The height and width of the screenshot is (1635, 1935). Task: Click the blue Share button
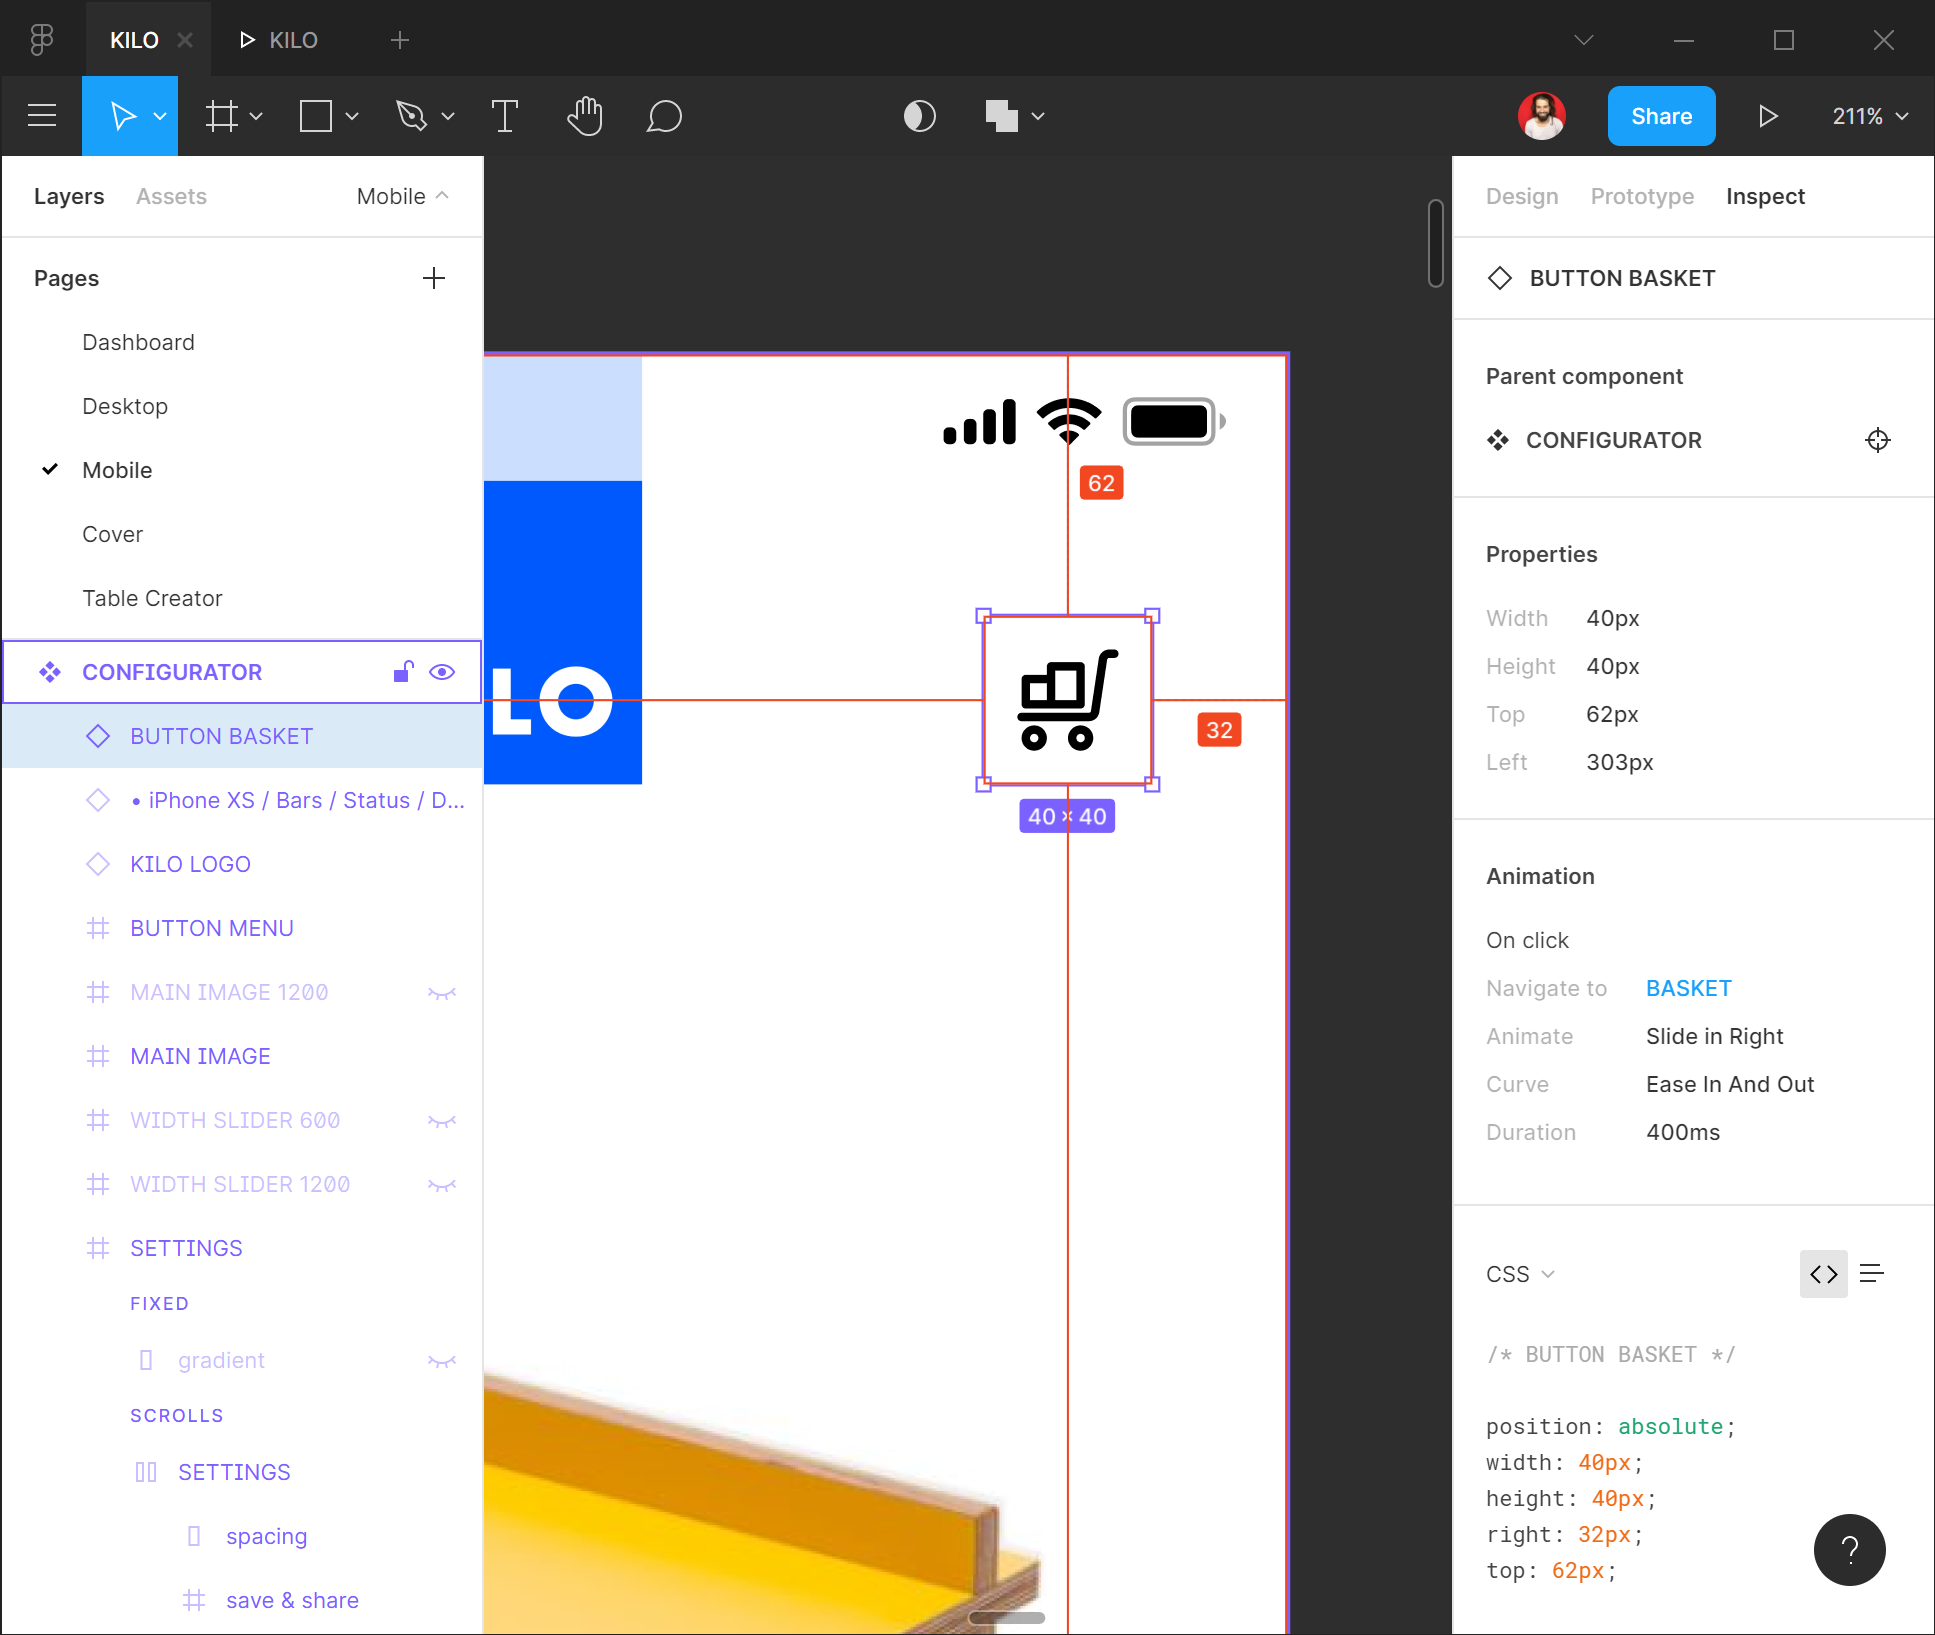[x=1661, y=116]
